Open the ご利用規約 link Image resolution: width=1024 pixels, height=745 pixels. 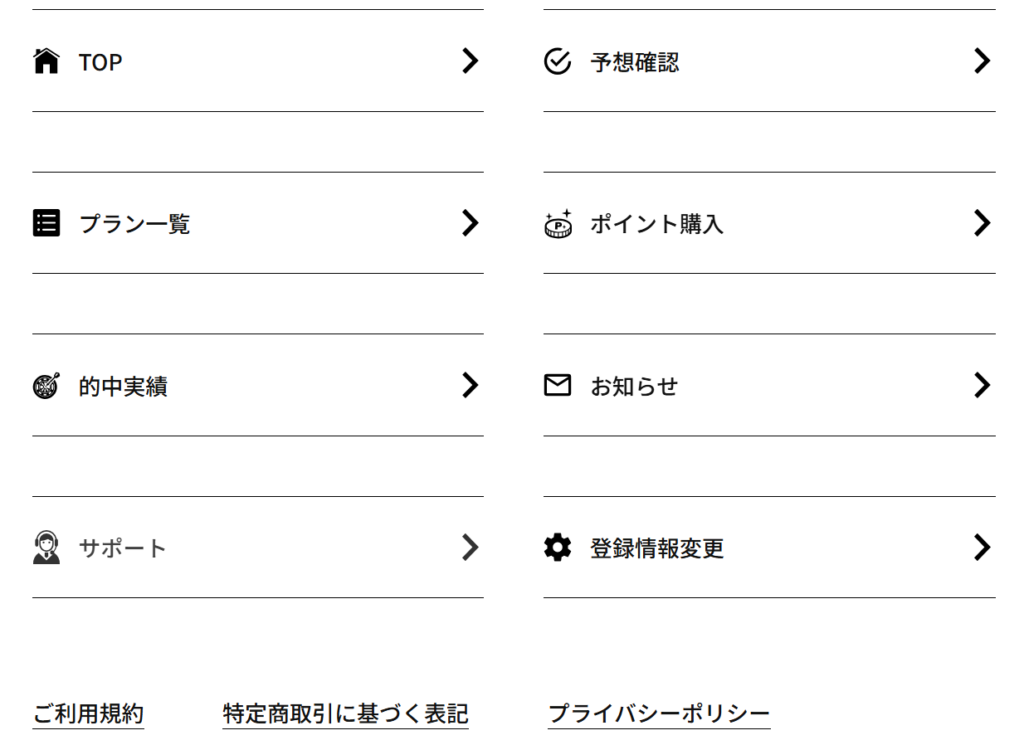tap(88, 713)
